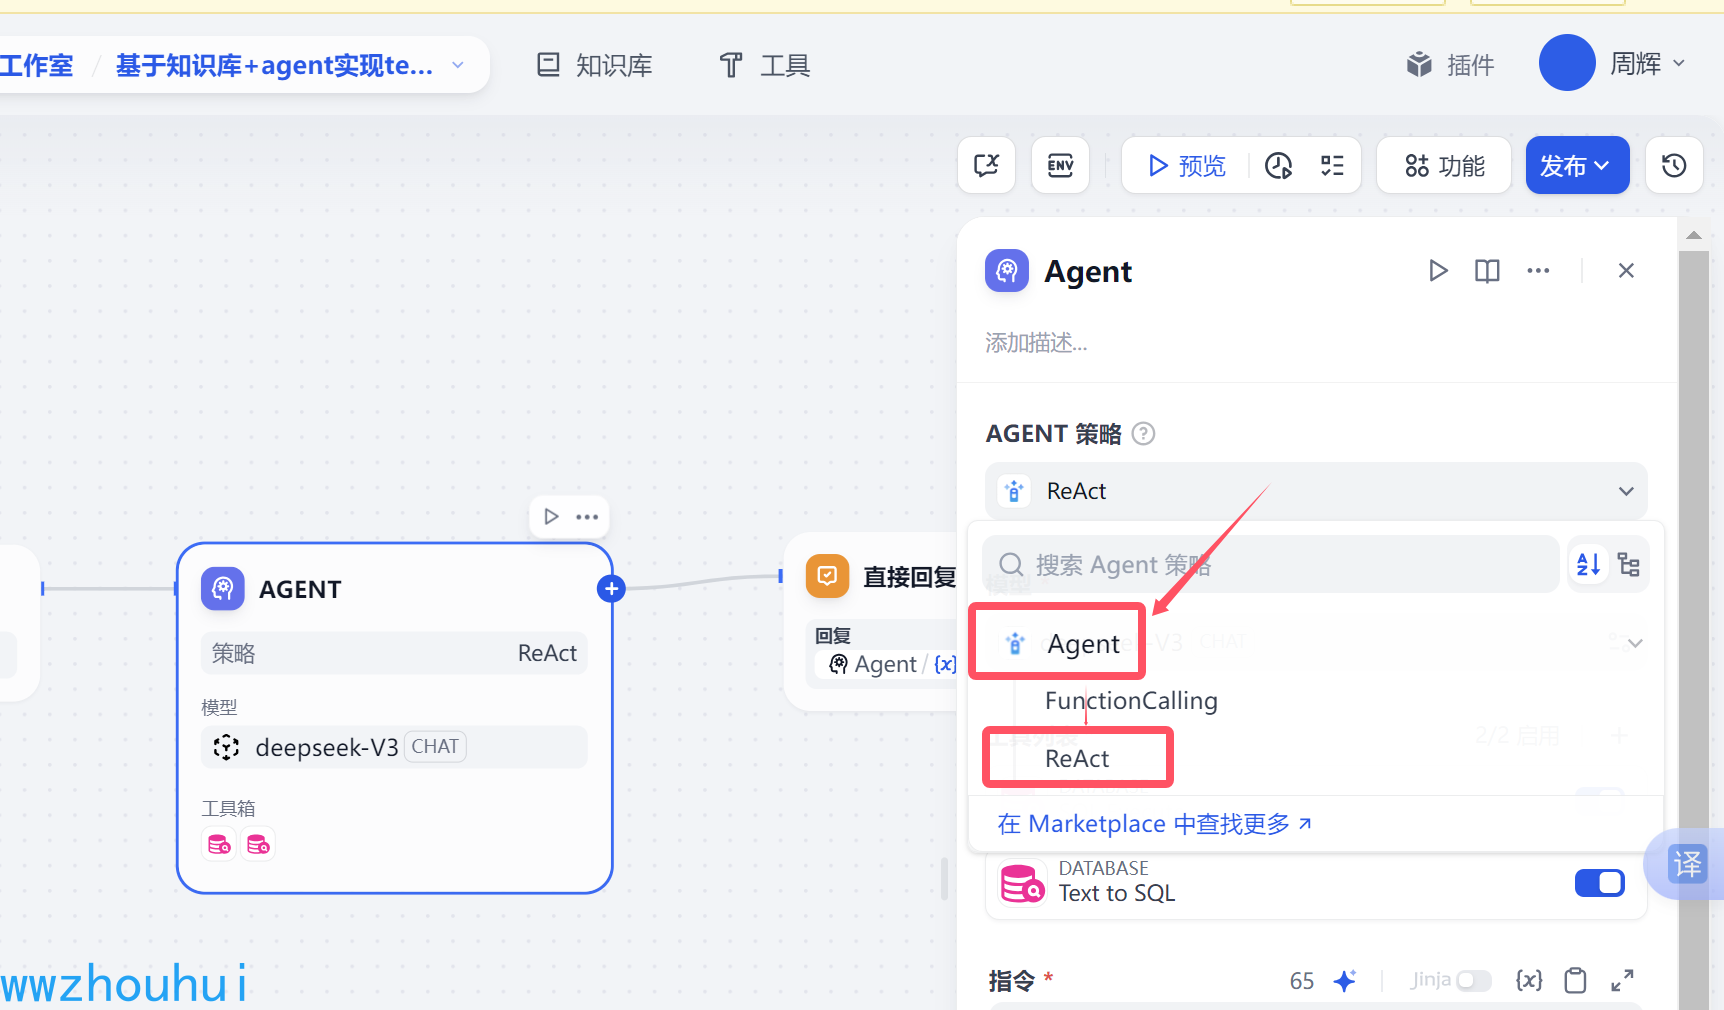
Task: Click the prompt generator sparkle icon
Action: tap(1345, 981)
